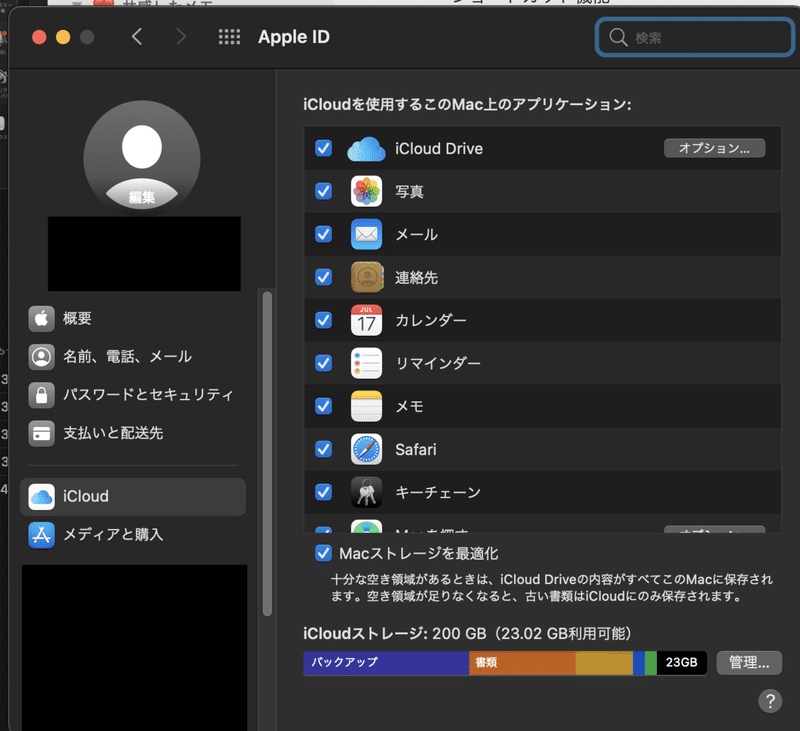Click the 写真 (Photos) flower icon
Image resolution: width=800 pixels, height=731 pixels.
coord(366,191)
